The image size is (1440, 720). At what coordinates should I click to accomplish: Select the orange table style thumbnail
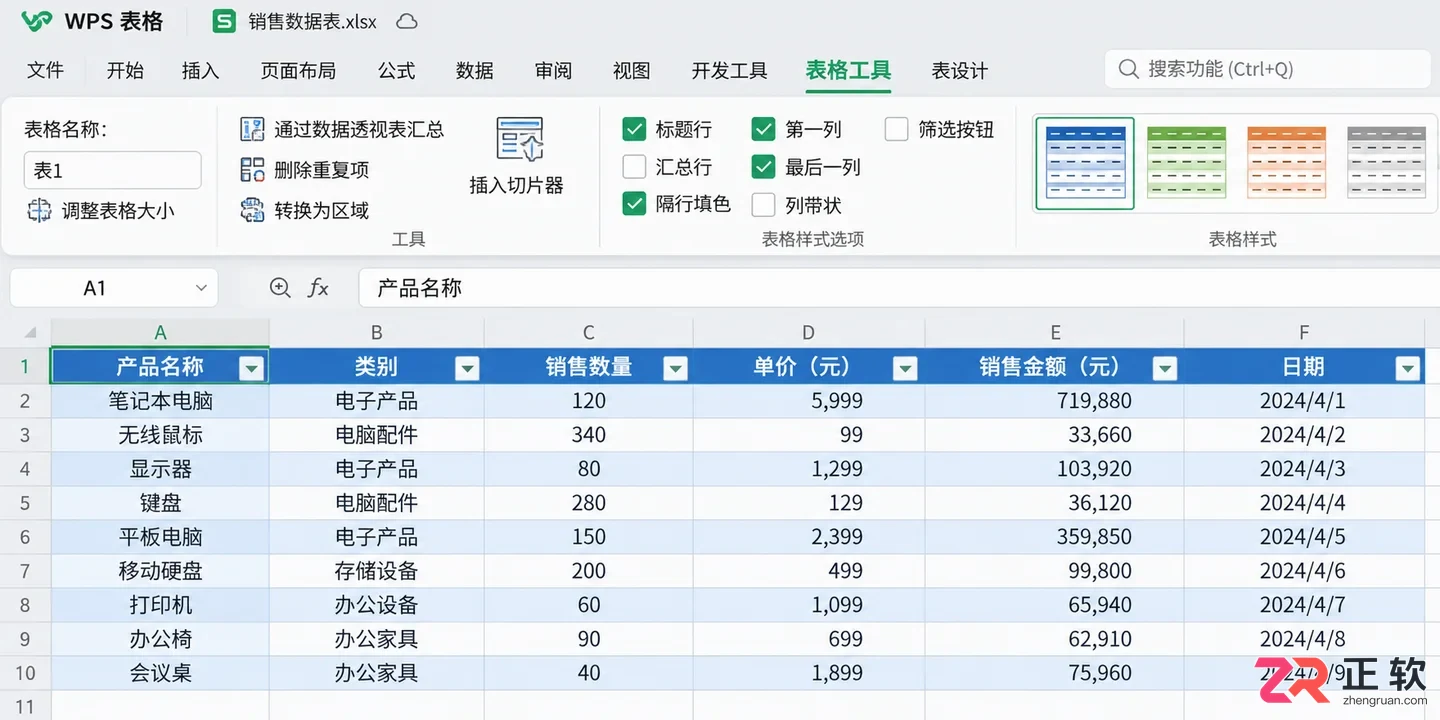click(x=1286, y=162)
